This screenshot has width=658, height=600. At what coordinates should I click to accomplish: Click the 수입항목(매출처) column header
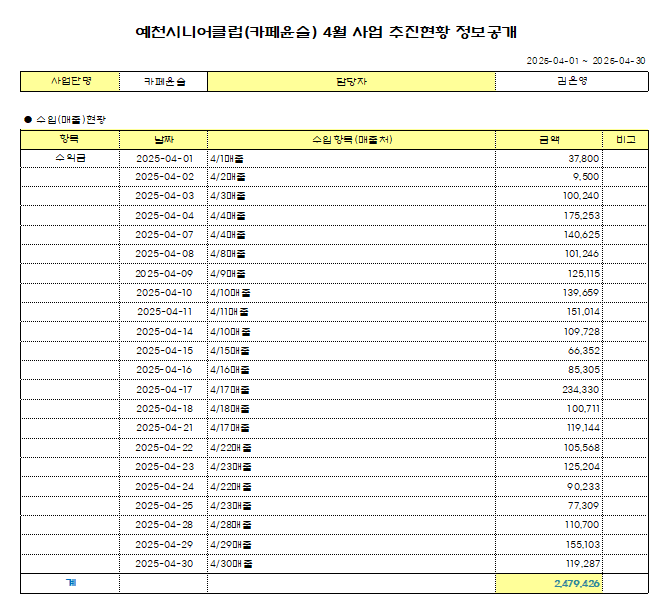point(352,140)
